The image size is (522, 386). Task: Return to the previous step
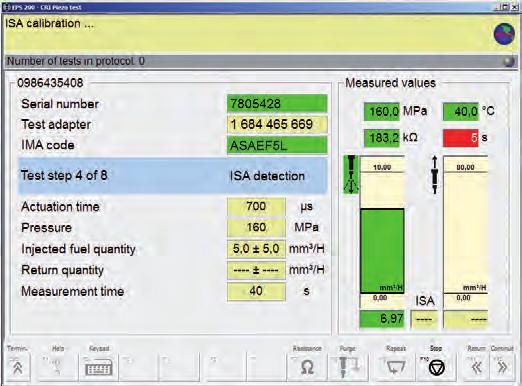(476, 367)
